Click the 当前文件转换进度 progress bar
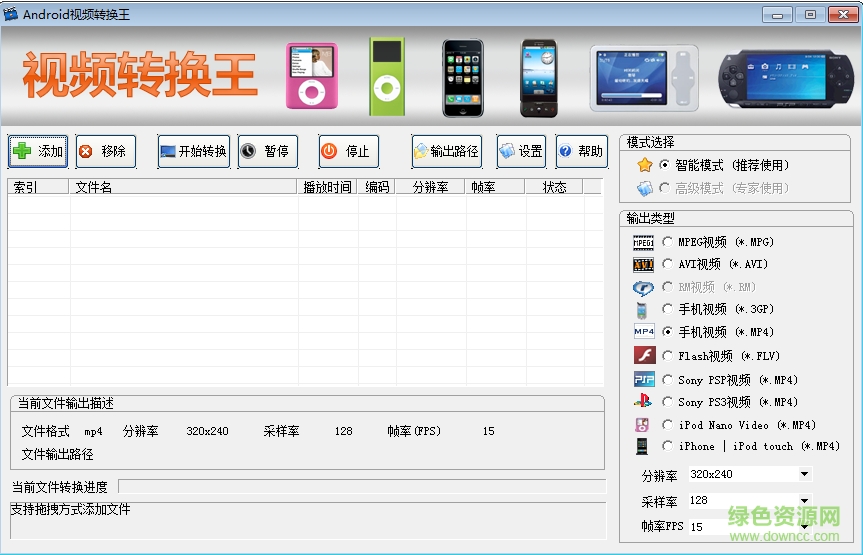863x555 pixels. (x=362, y=487)
